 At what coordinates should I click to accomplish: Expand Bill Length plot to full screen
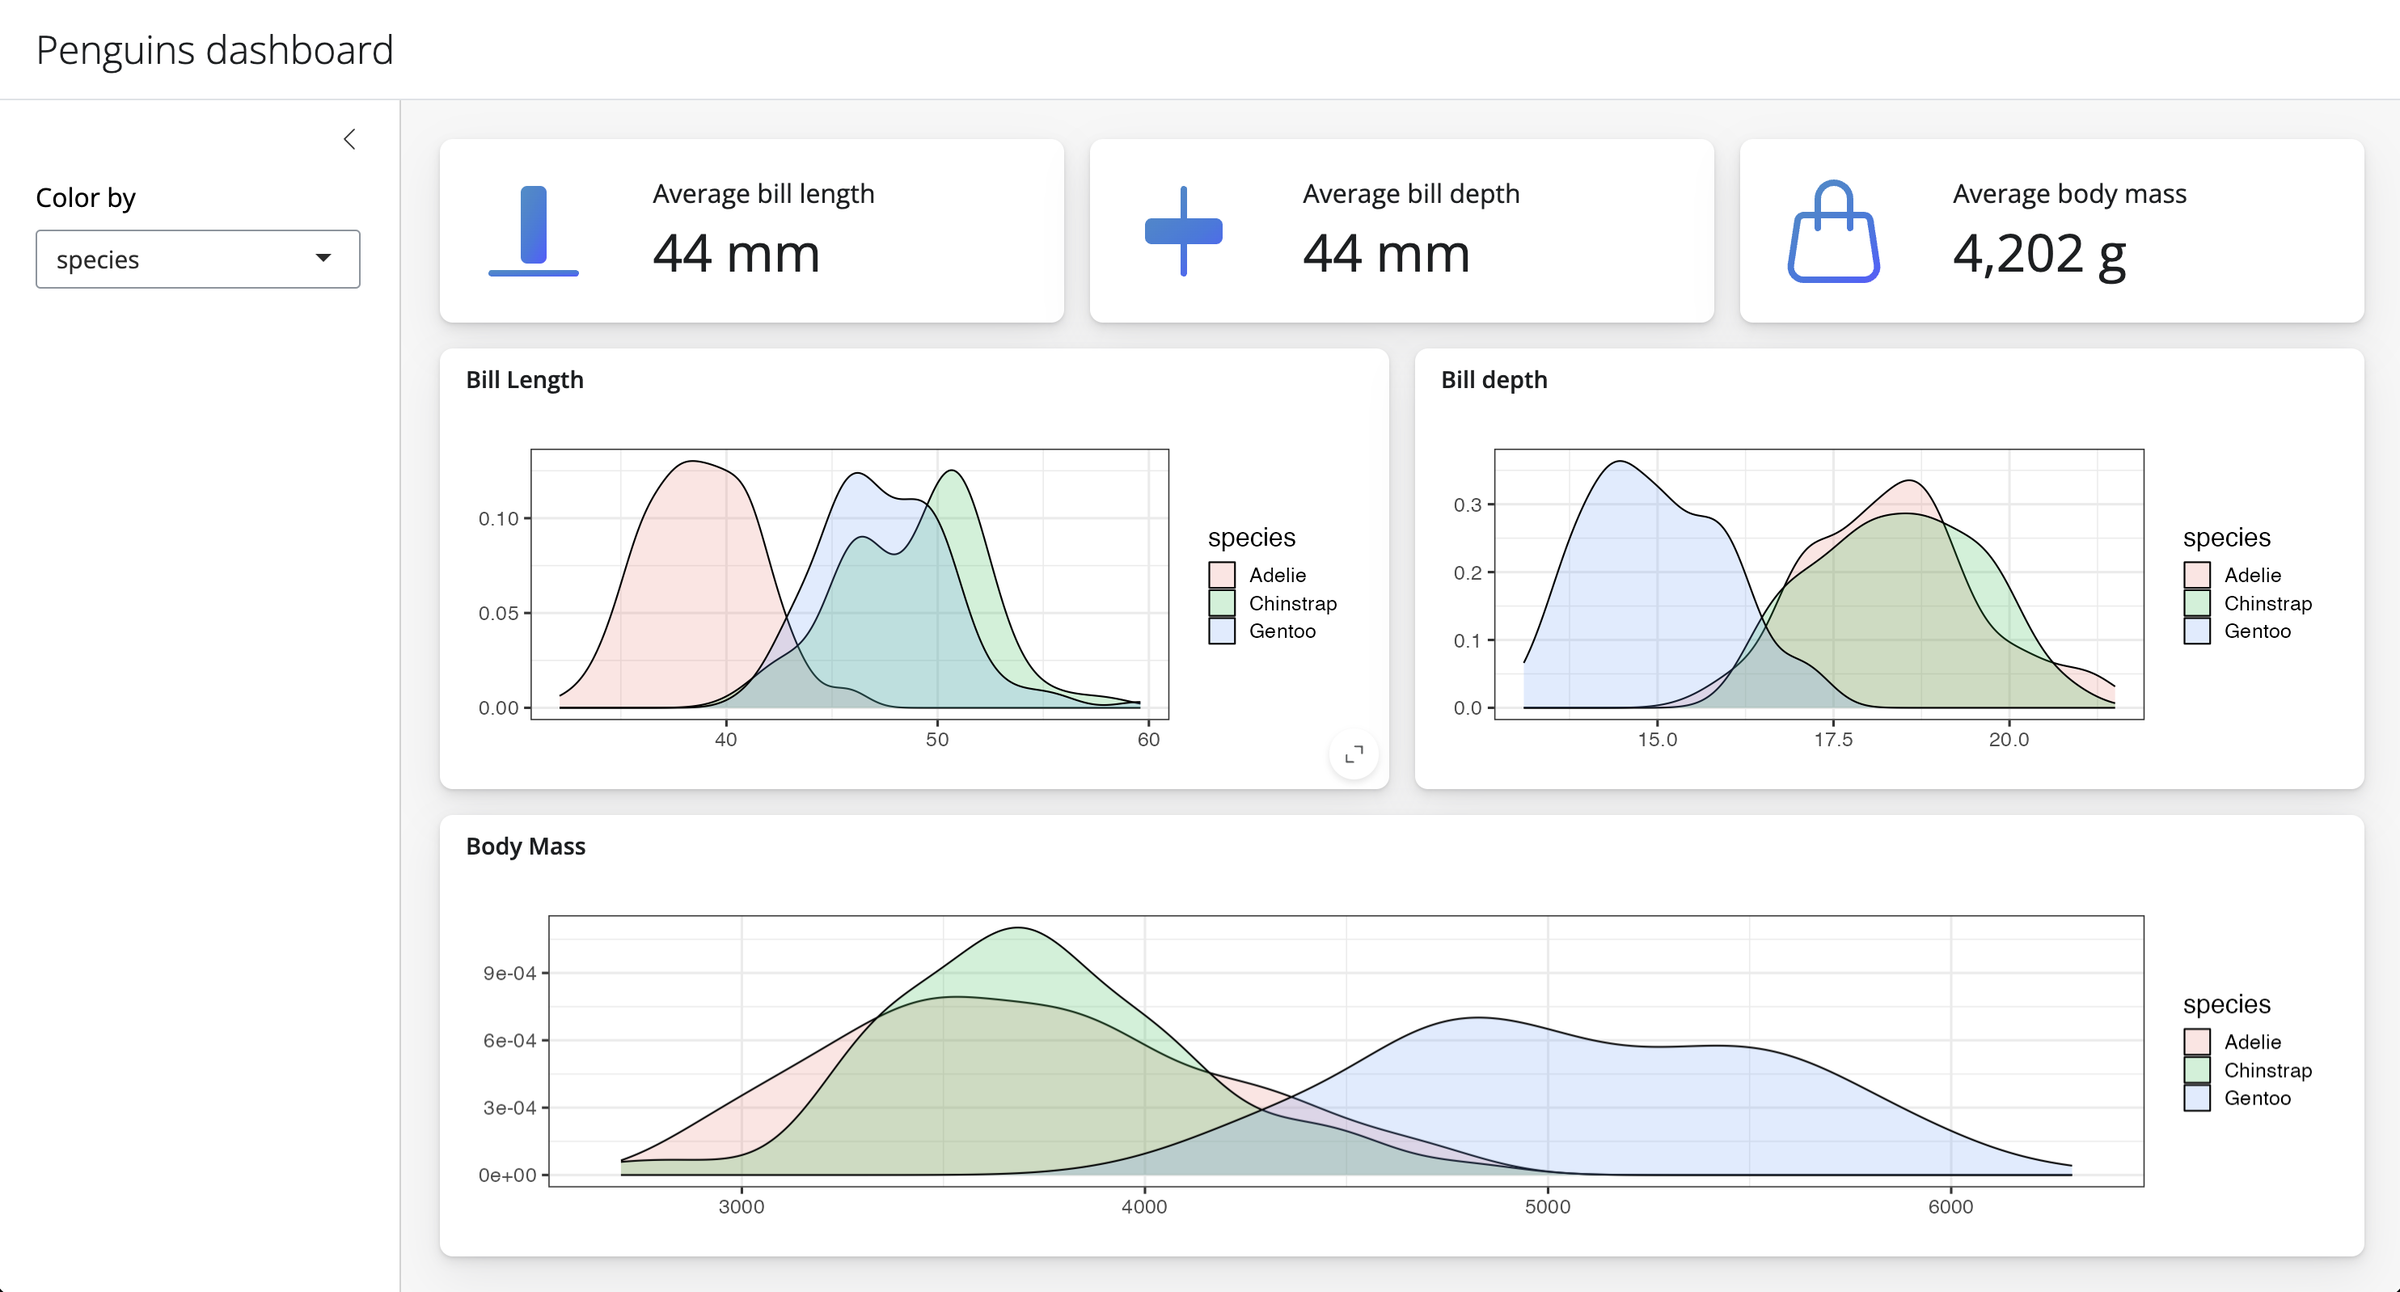click(1354, 755)
